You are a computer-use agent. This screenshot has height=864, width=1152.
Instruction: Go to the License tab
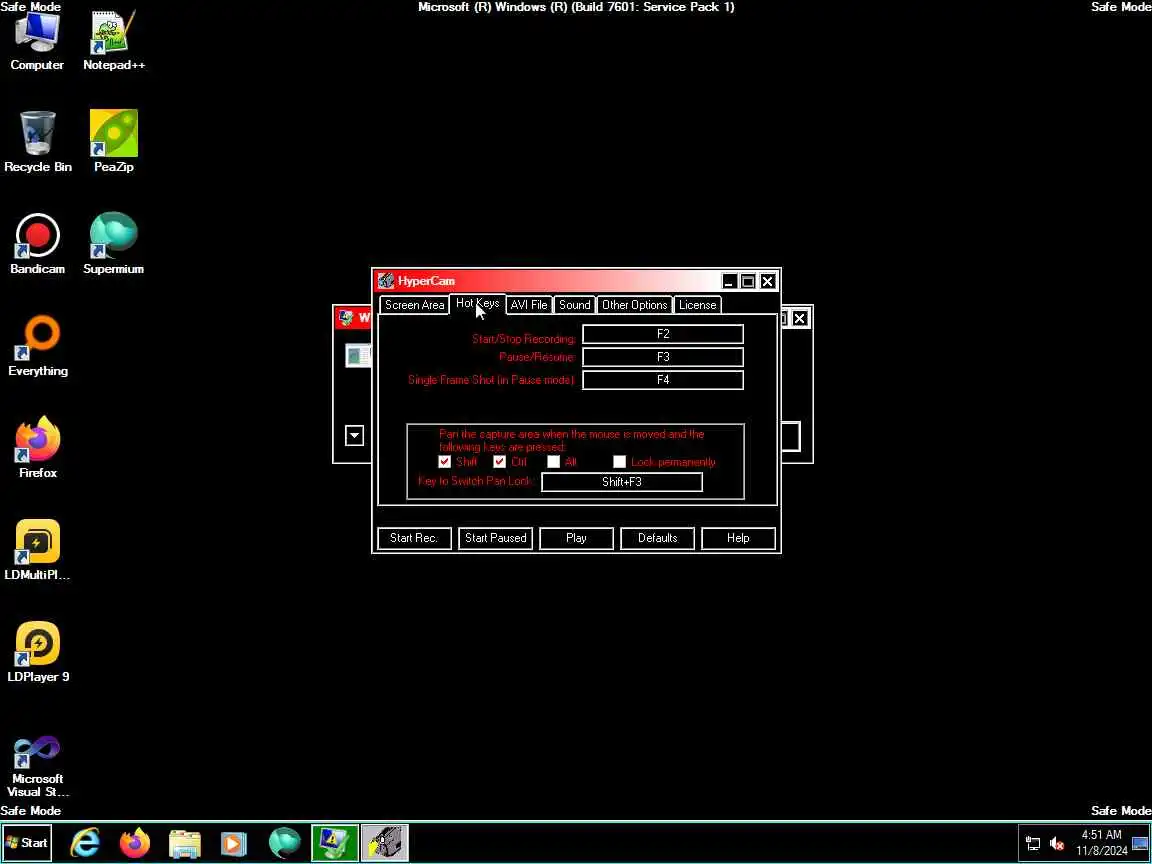click(697, 305)
